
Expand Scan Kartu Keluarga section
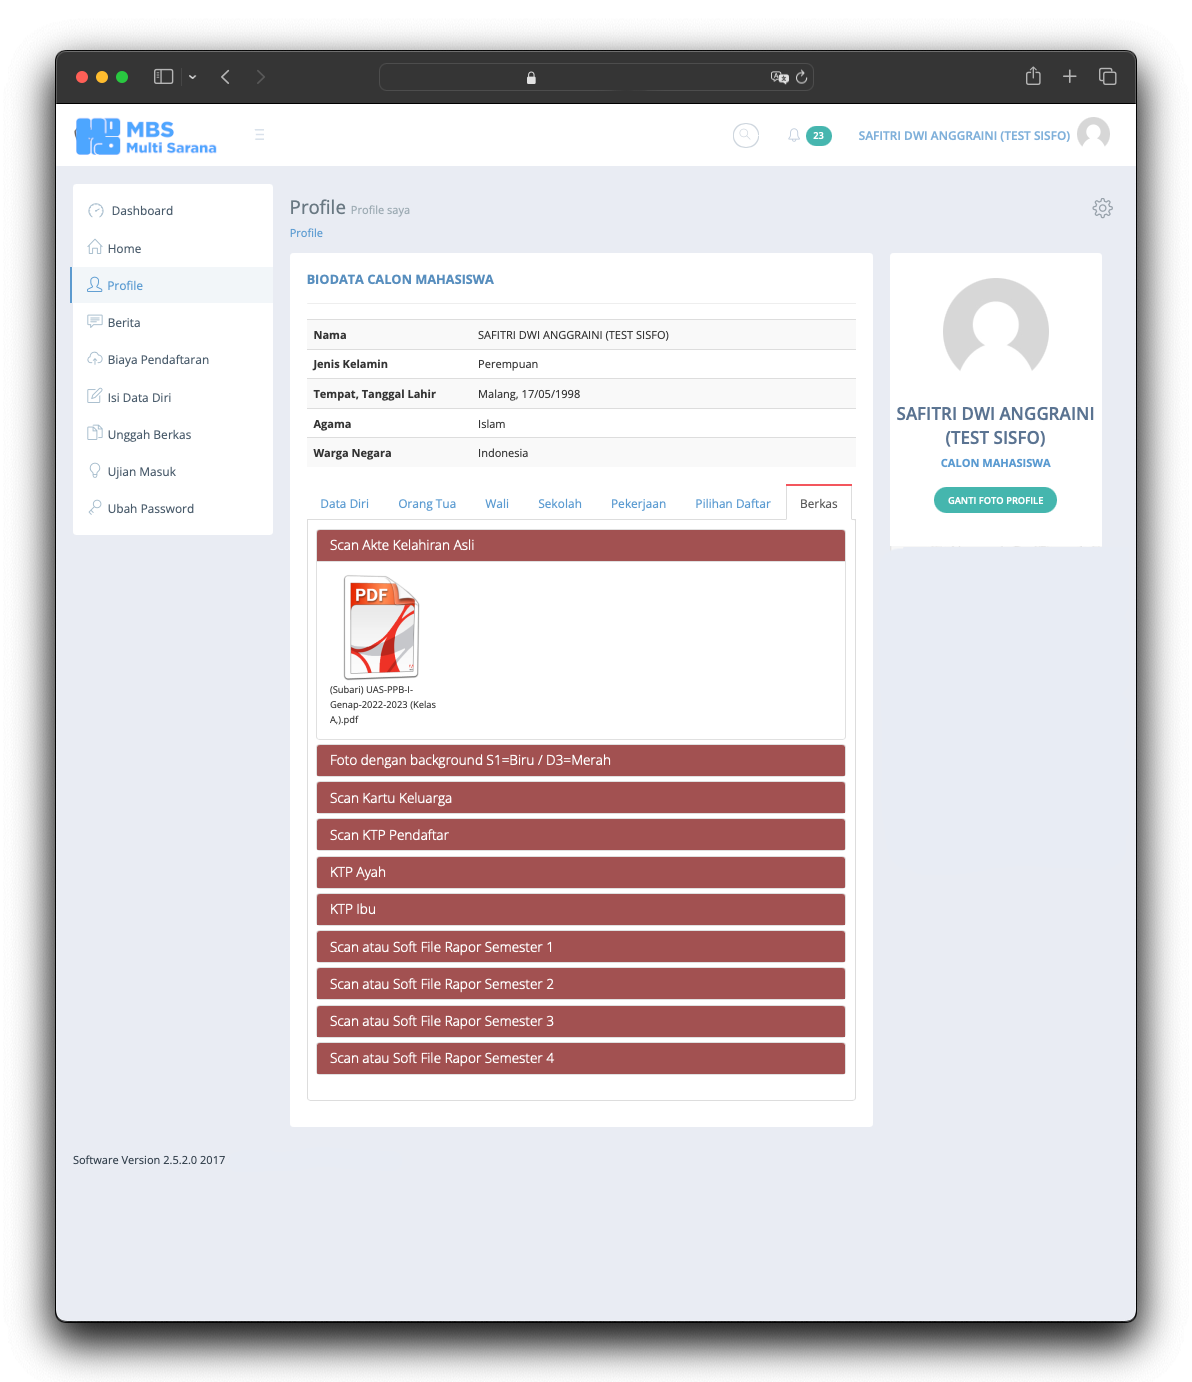[580, 798]
